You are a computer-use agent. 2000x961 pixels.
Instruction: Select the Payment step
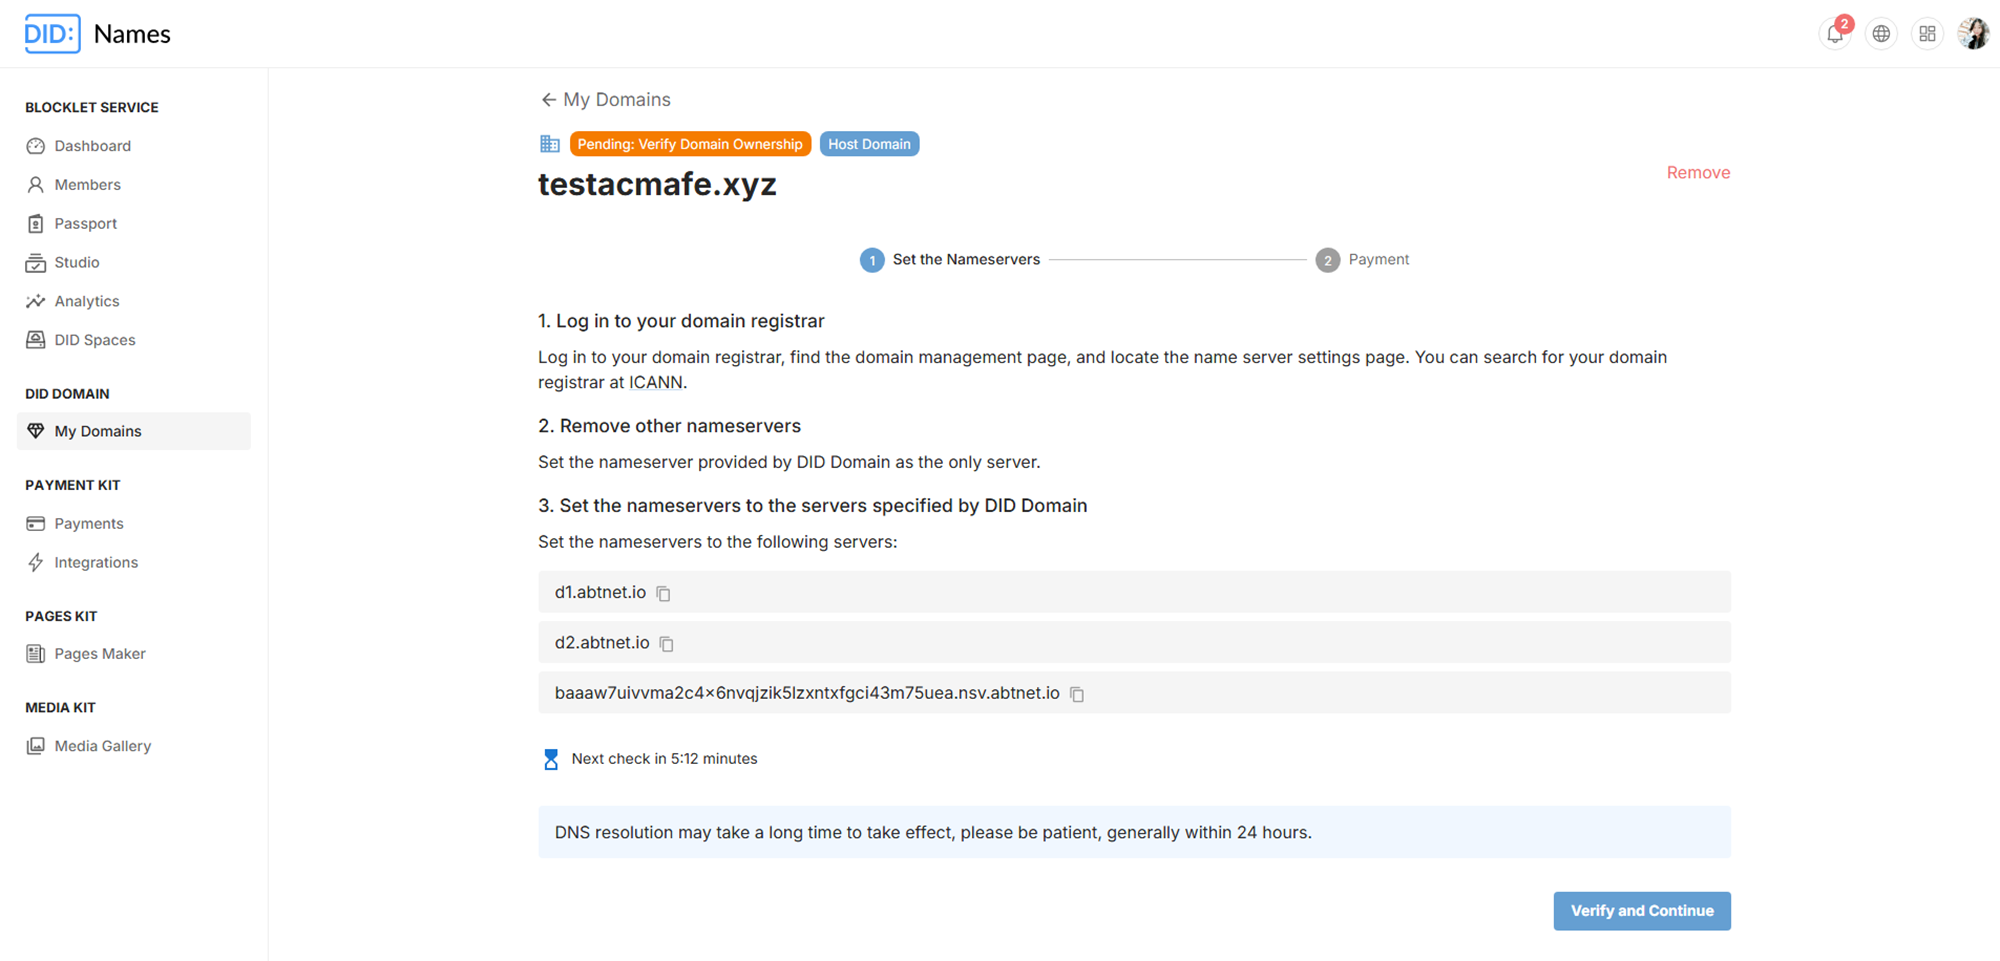point(1362,260)
